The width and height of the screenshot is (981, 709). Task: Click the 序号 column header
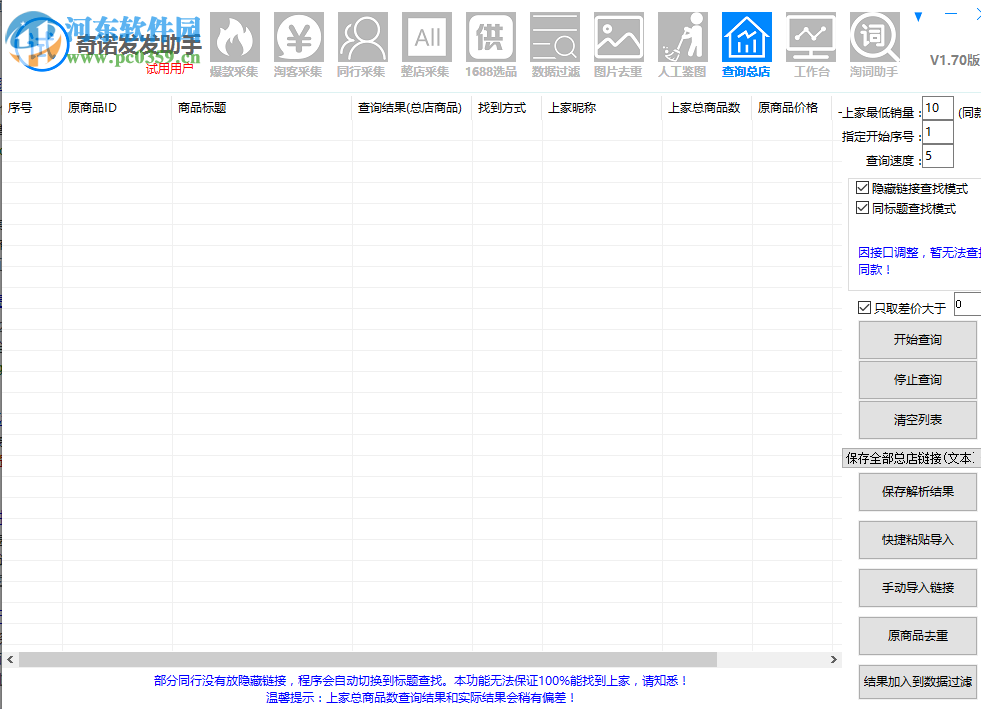point(33,108)
